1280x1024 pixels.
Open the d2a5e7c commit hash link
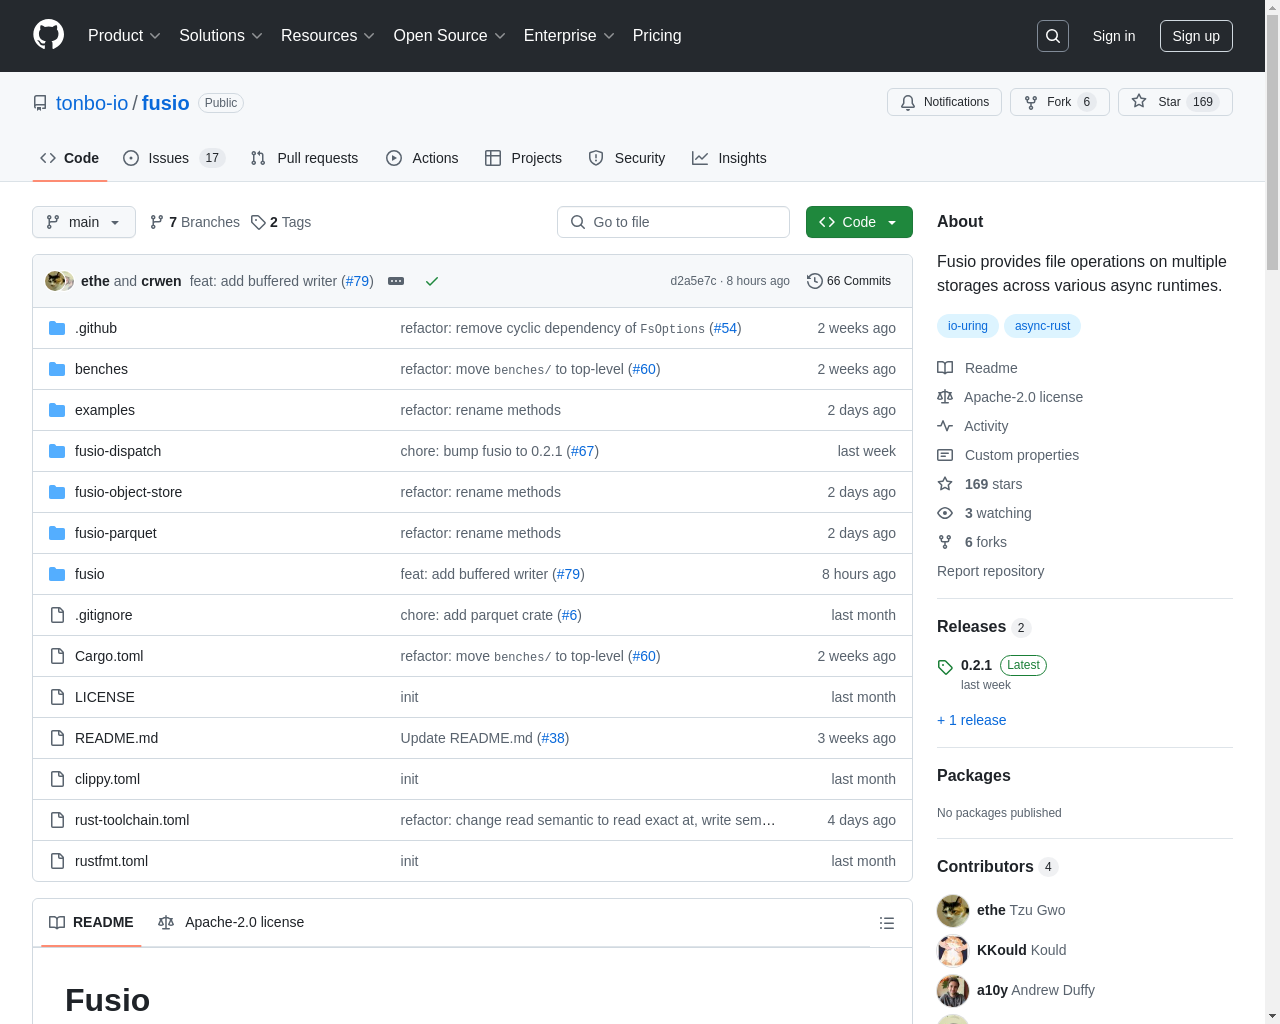pyautogui.click(x=693, y=281)
